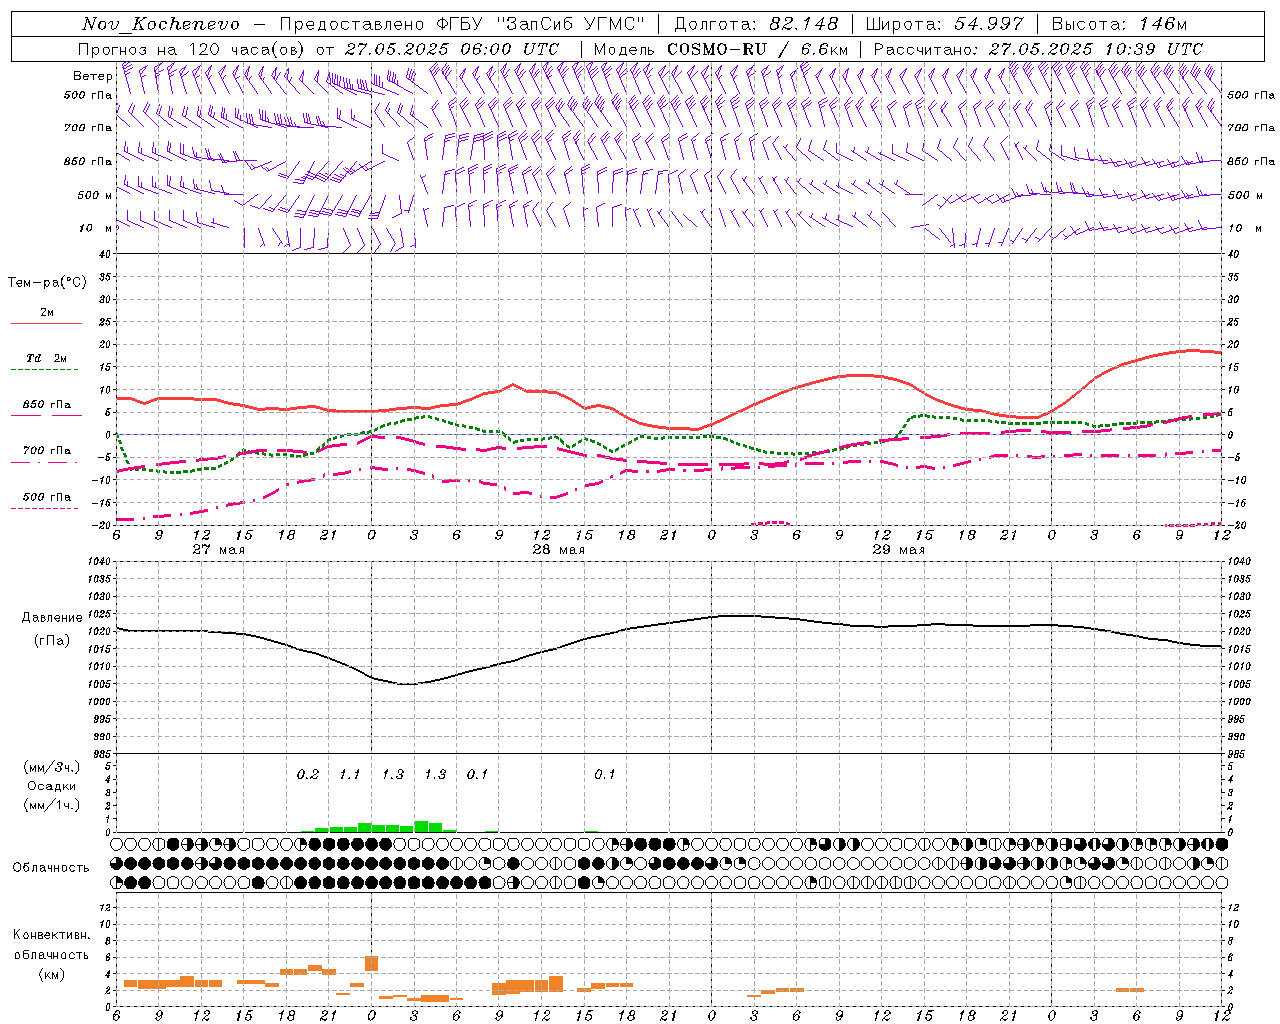Click the Прогноз на 120 часа(ов) text
Viewport: 1280px width, 1024px height.
click(192, 49)
